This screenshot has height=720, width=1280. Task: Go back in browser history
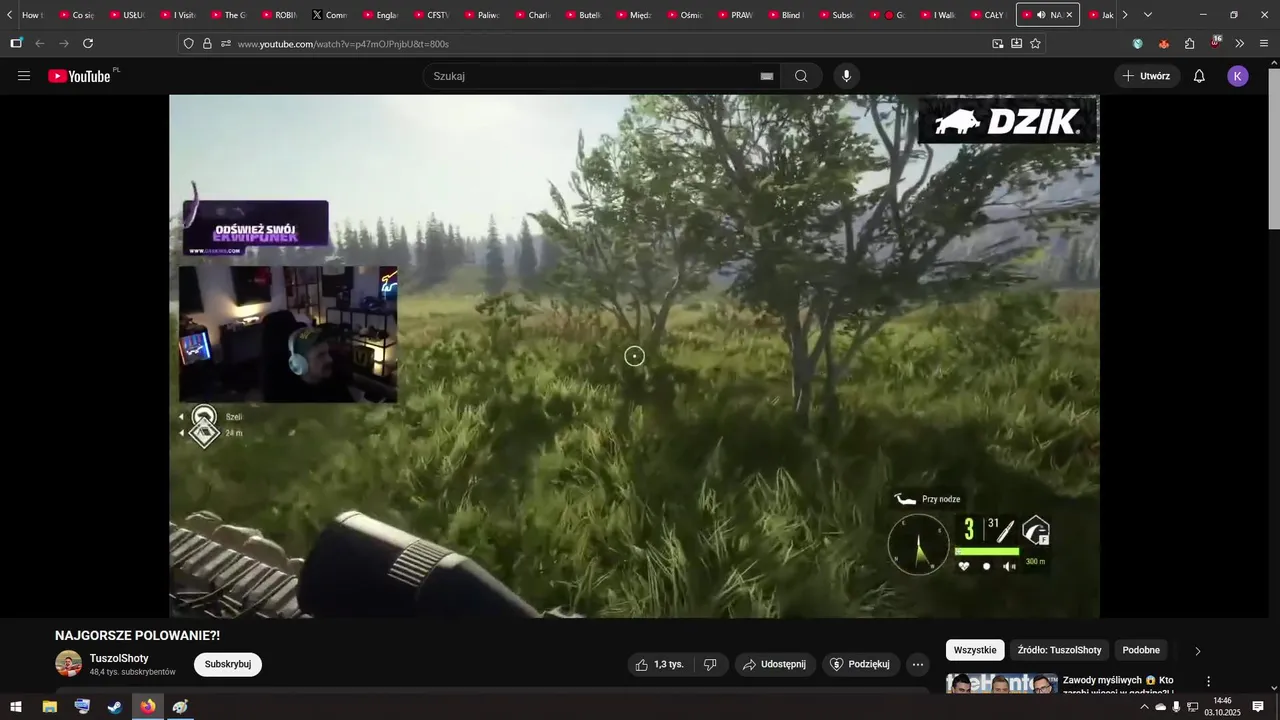pos(40,44)
